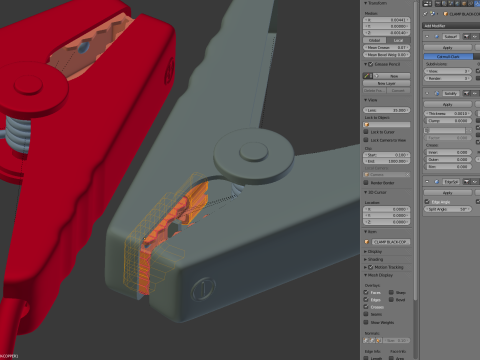Enable Lock to Cursor checkbox

coord(366,132)
